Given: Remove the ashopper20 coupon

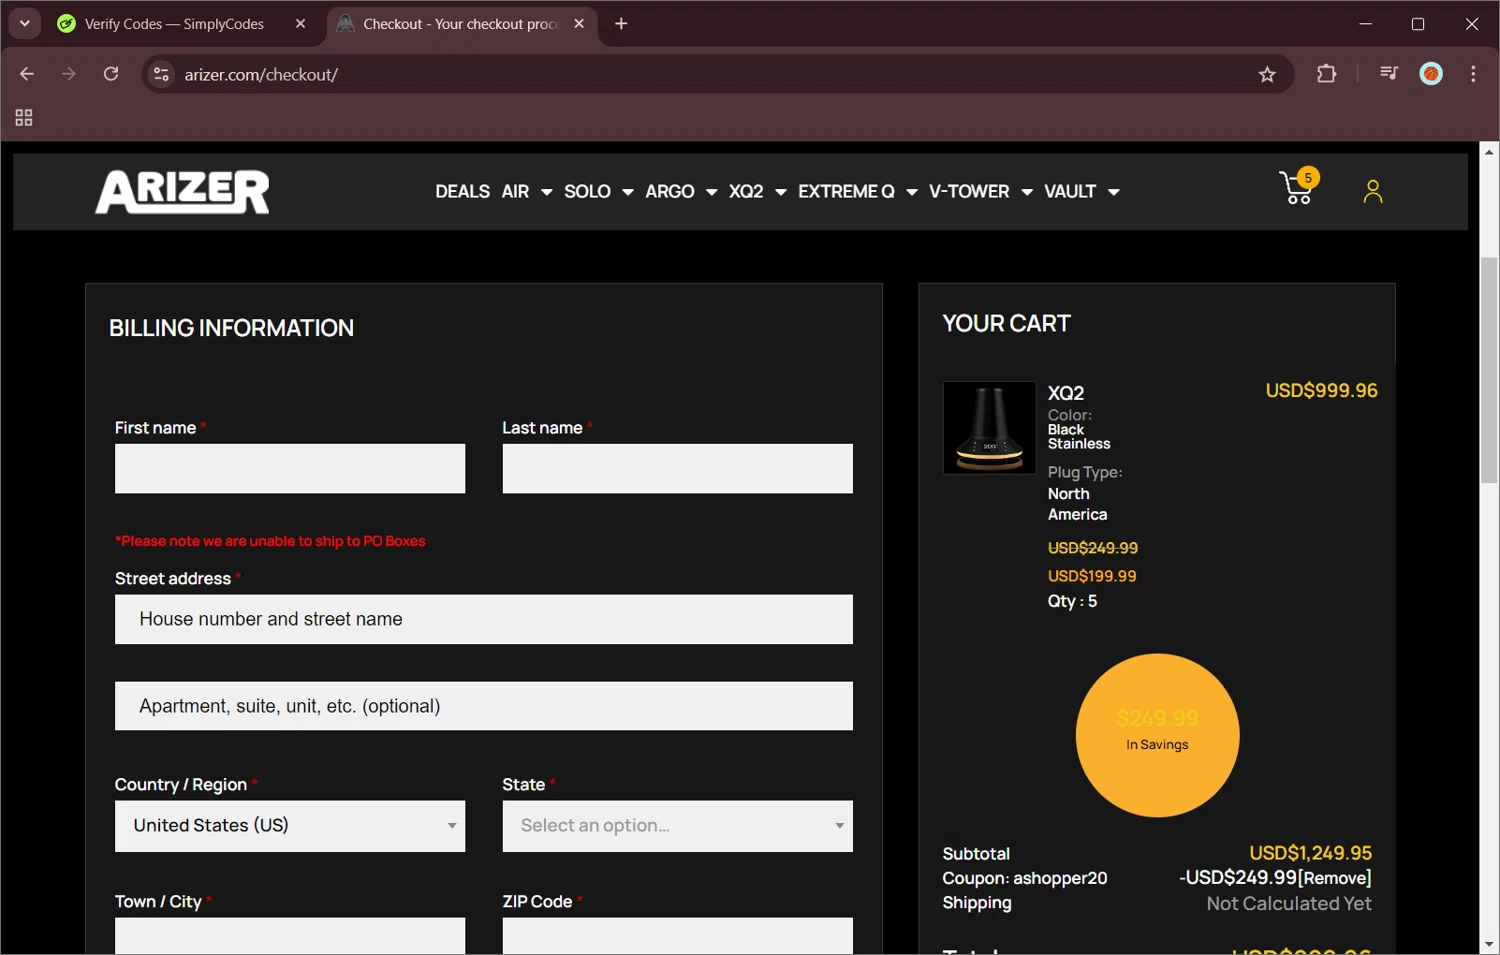Looking at the screenshot, I should point(1334,878).
